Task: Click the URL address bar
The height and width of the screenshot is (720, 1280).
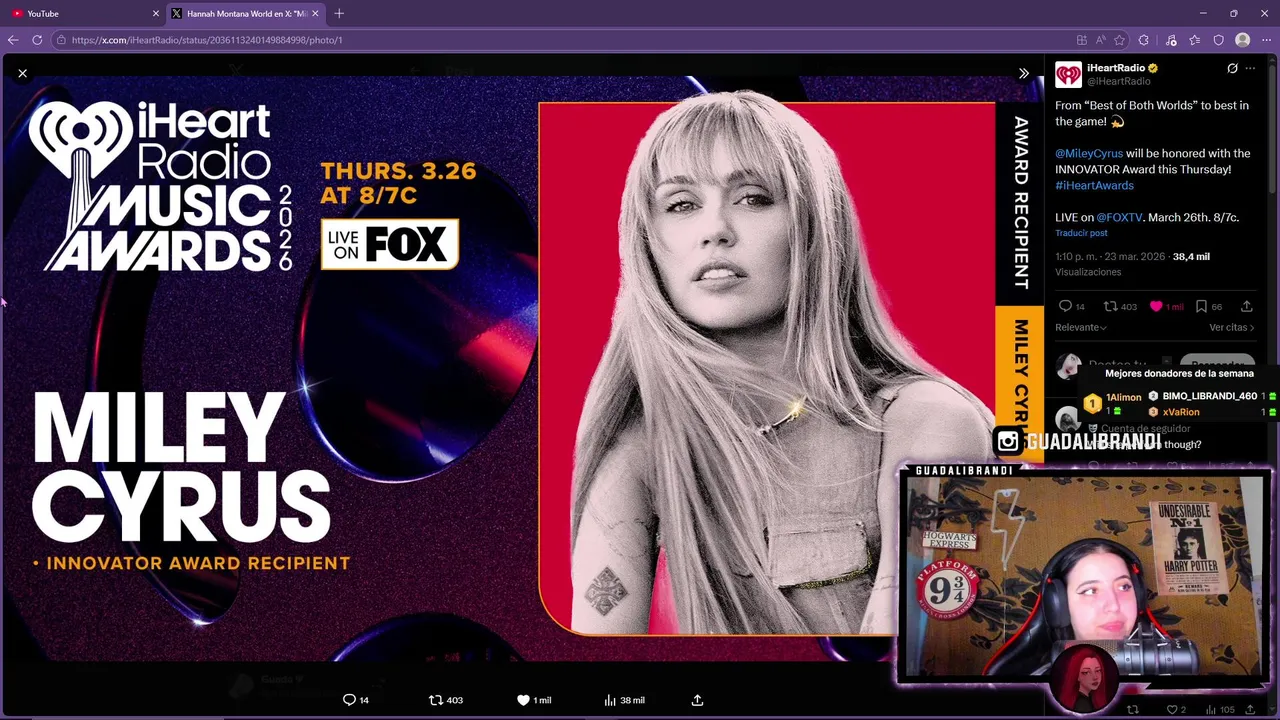Action: click(560, 40)
